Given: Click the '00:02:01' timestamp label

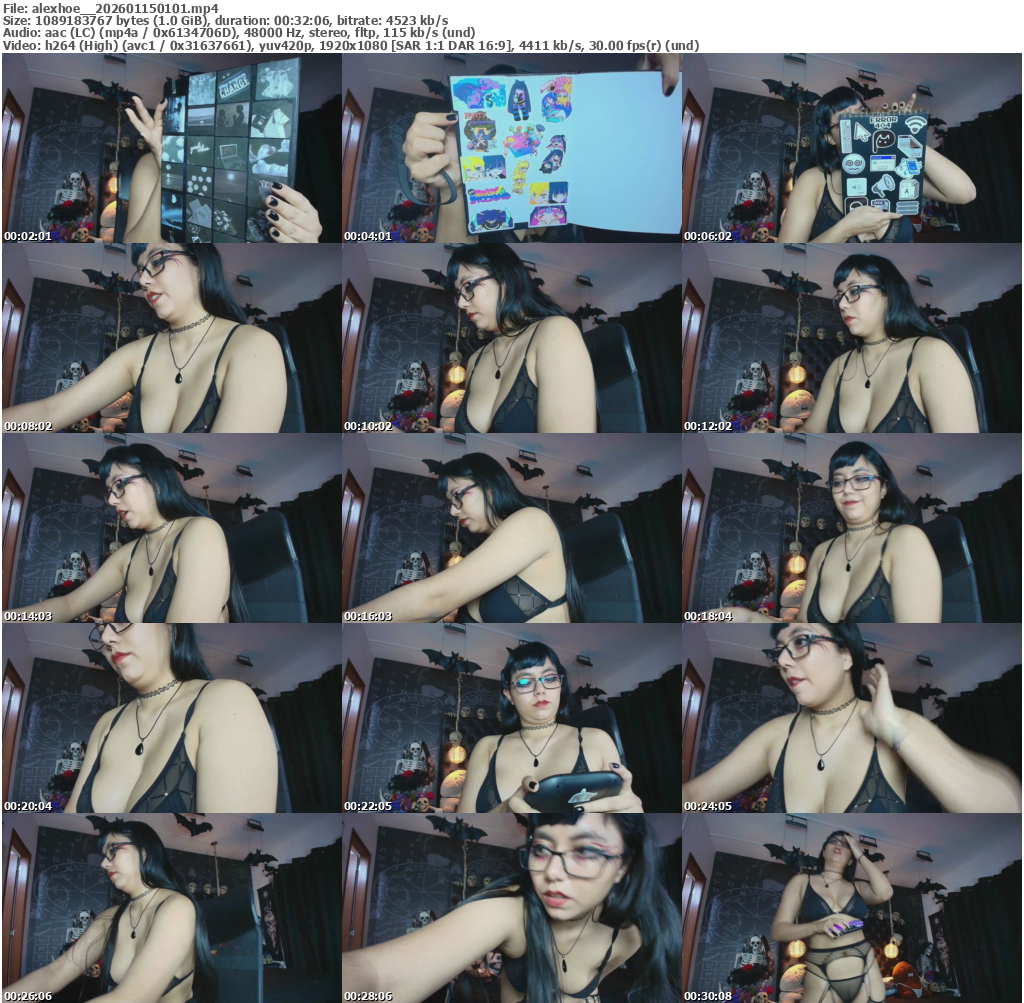Looking at the screenshot, I should 28,236.
